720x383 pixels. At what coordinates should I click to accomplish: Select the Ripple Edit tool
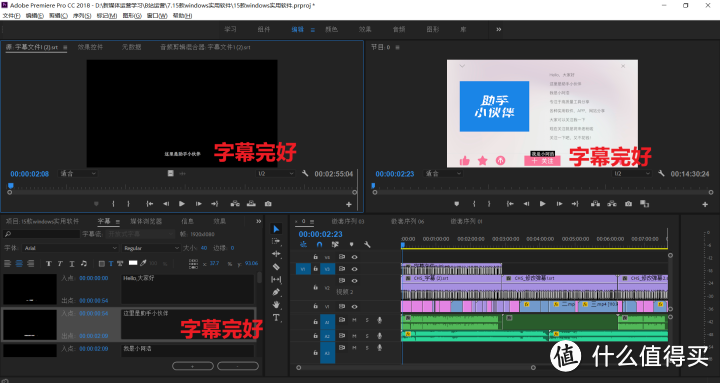click(x=276, y=253)
